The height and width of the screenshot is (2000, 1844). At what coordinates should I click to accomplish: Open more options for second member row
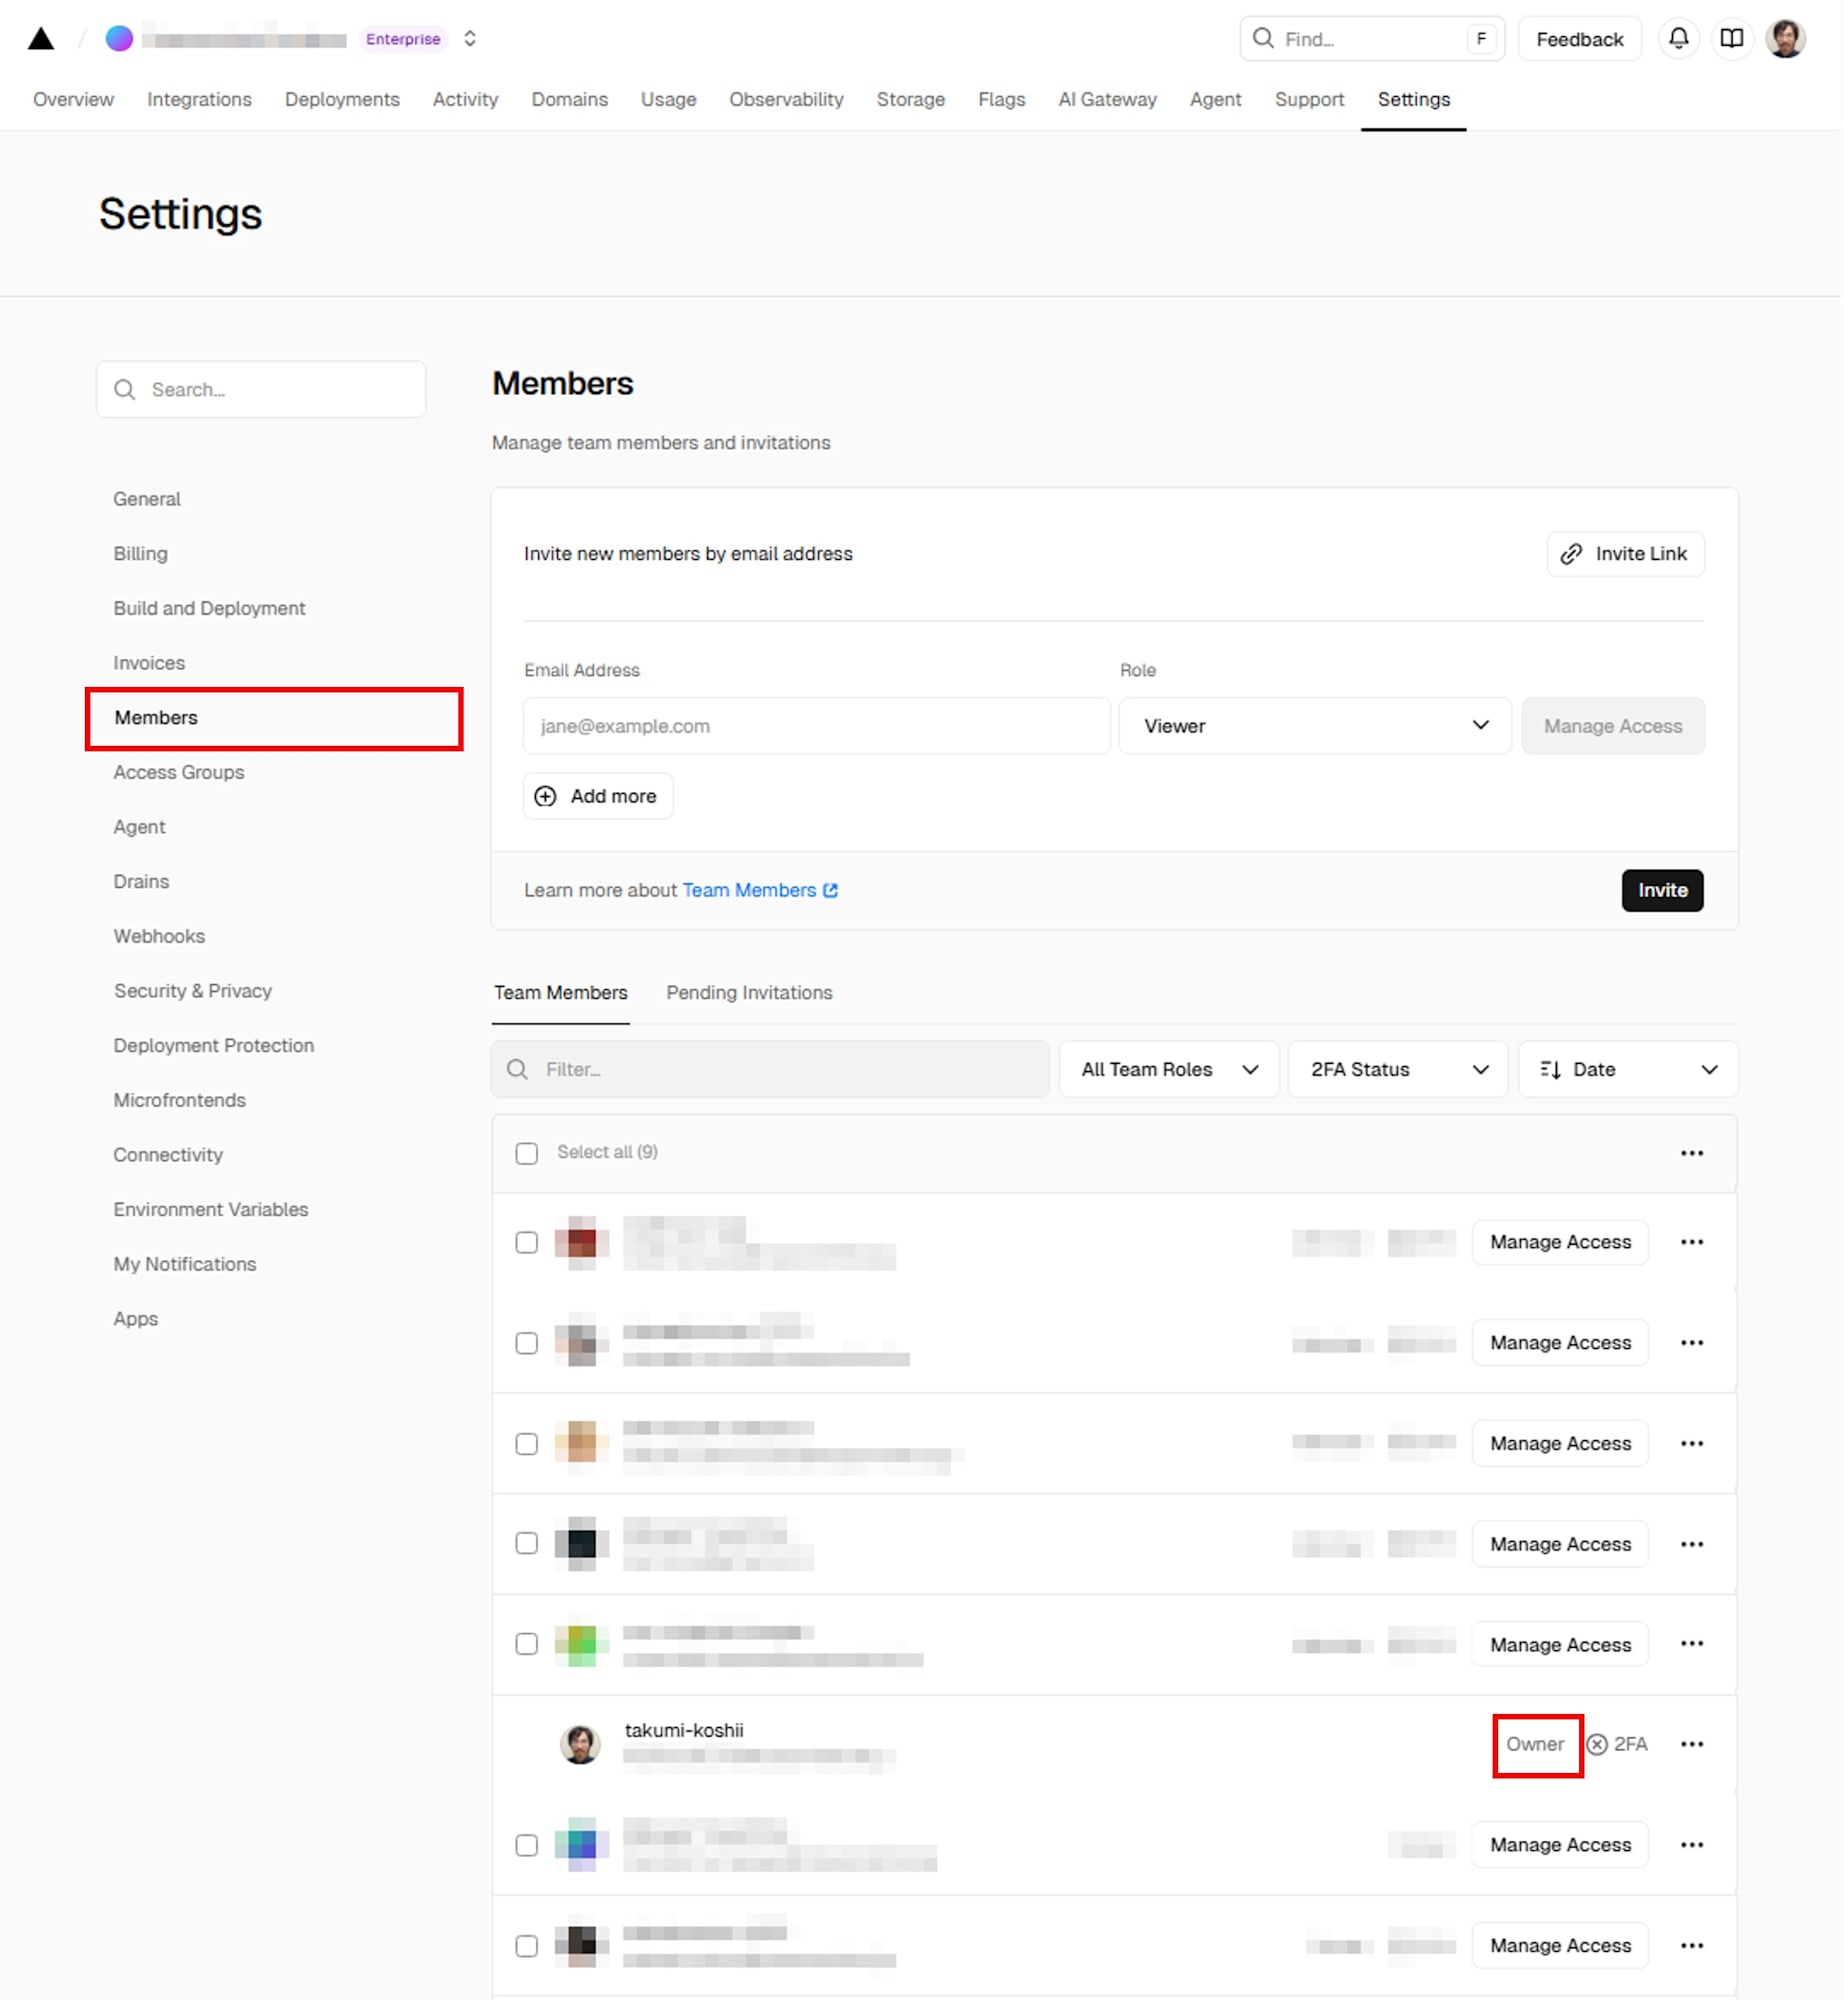(1691, 1342)
